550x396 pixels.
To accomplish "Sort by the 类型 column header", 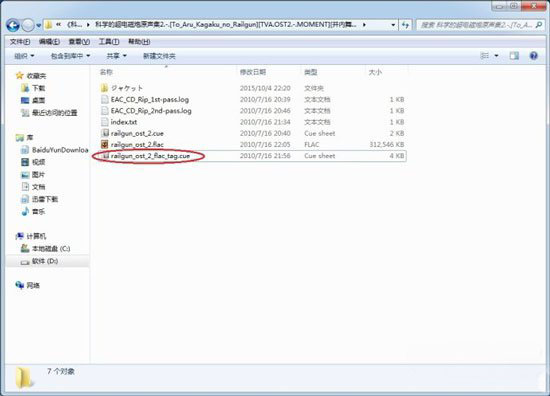I will [x=311, y=72].
